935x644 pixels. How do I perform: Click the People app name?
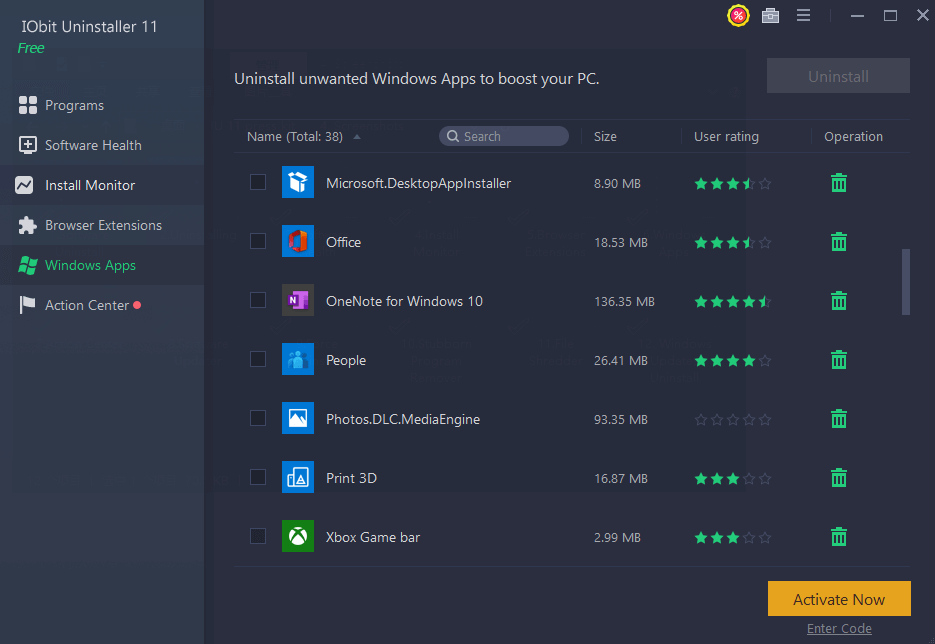point(346,360)
